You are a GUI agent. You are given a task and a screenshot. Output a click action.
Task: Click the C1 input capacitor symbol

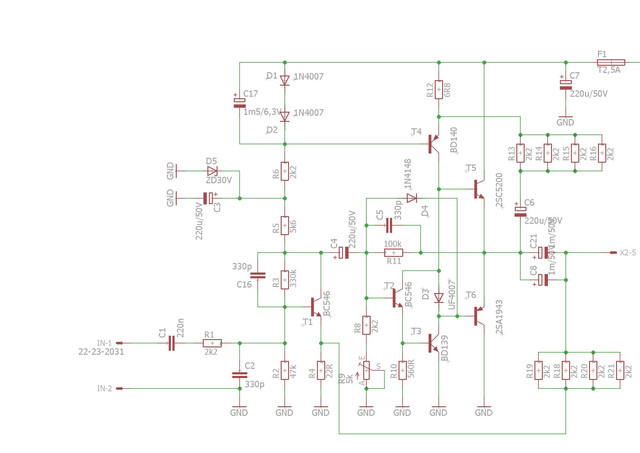click(x=171, y=343)
